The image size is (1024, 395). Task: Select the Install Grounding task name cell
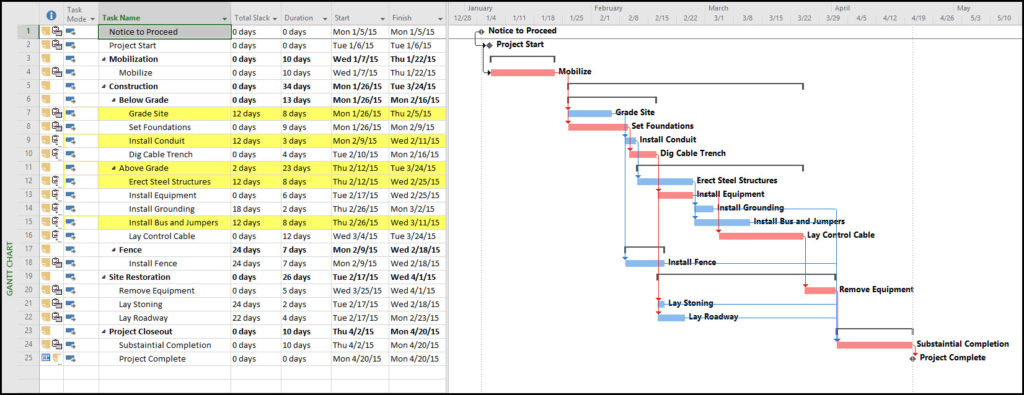tap(165, 209)
